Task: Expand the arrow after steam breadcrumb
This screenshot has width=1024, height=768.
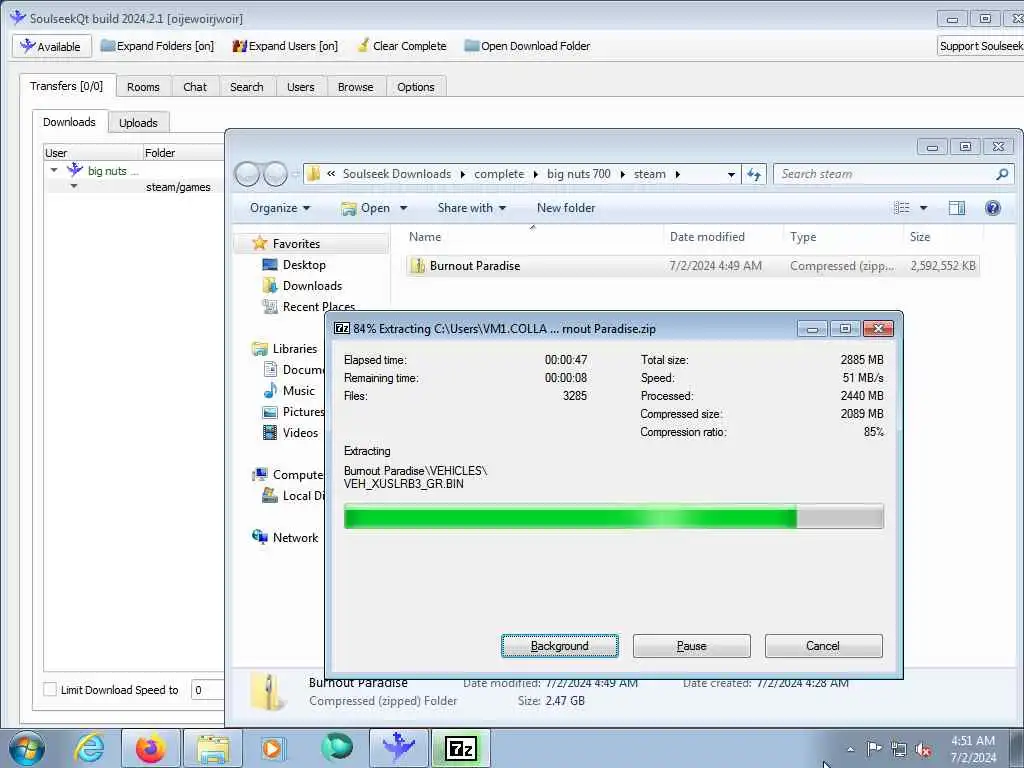Action: (677, 174)
